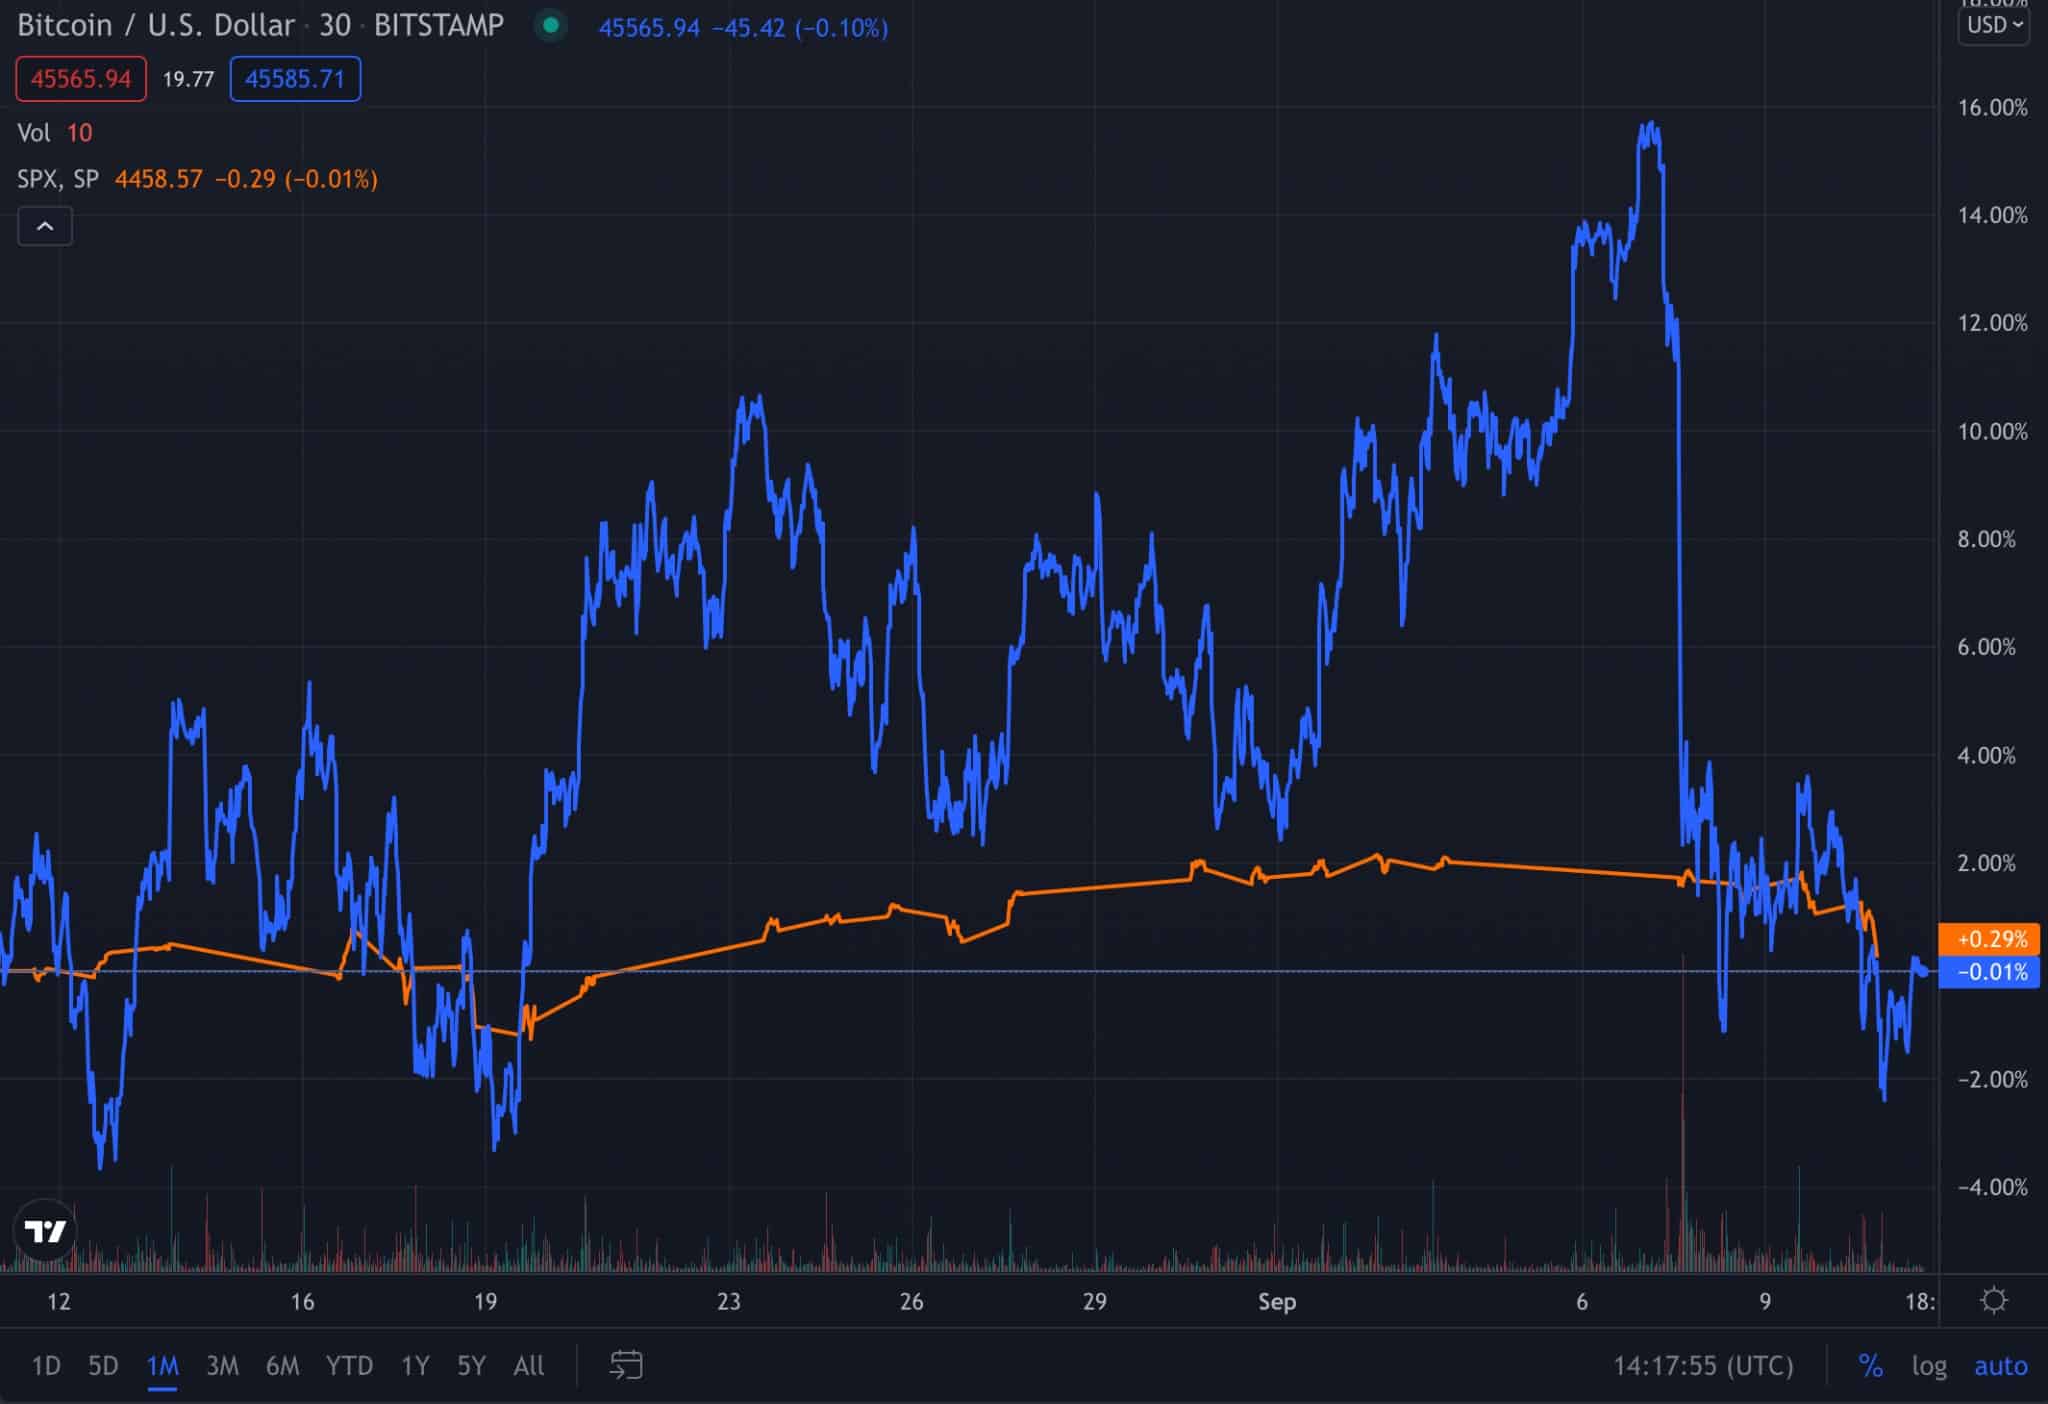
Task: Toggle log scale mode
Action: (x=1929, y=1365)
